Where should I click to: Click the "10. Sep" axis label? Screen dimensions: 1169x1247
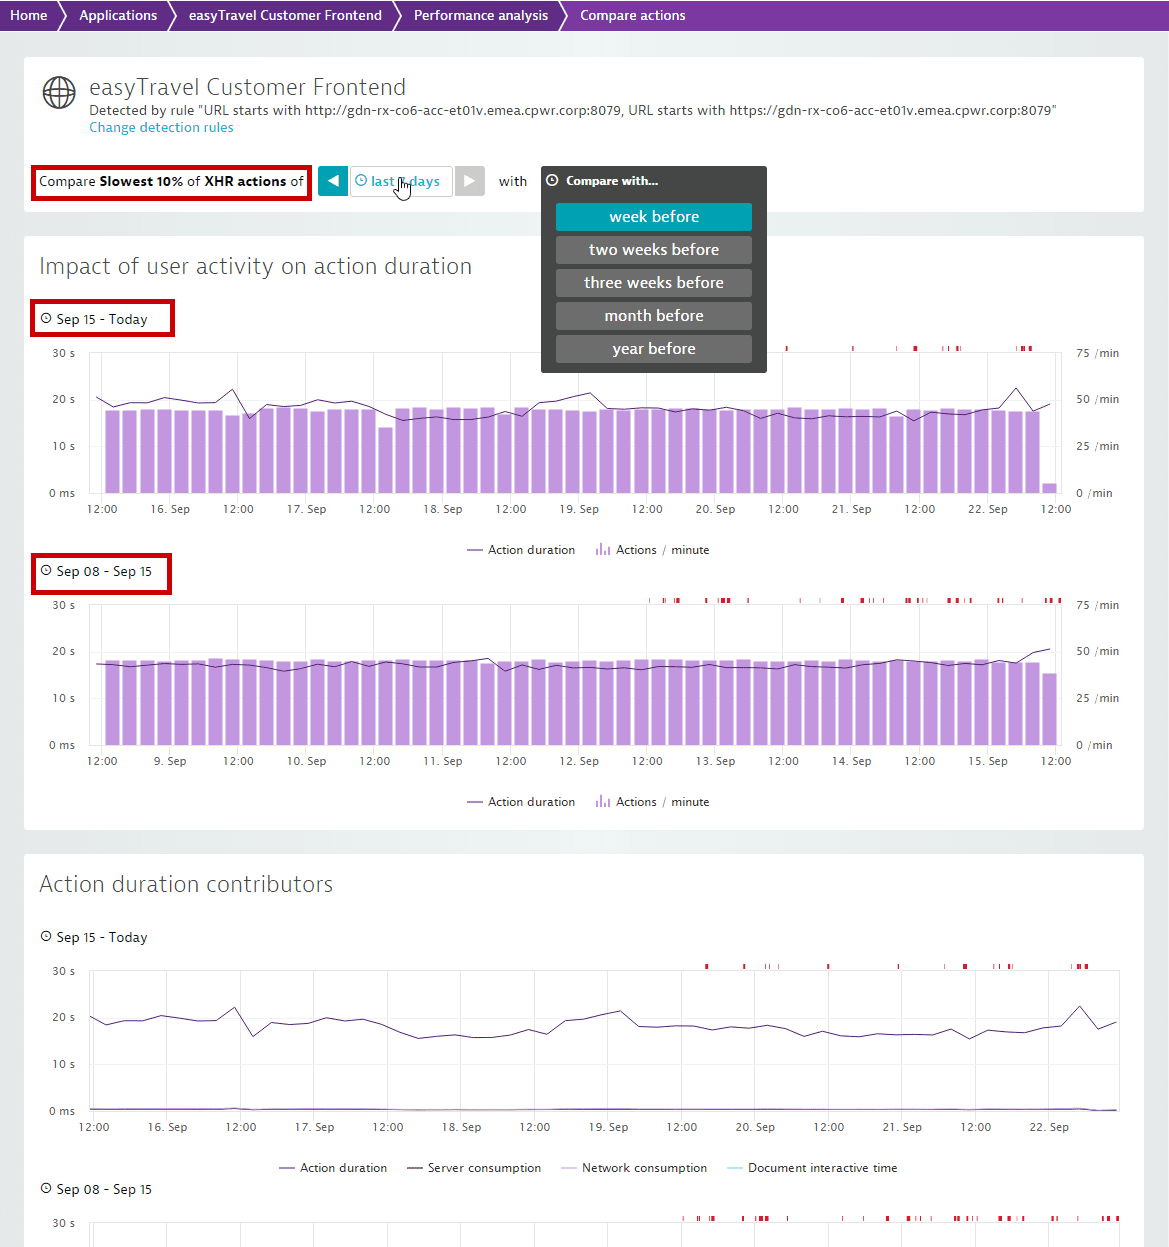point(307,761)
